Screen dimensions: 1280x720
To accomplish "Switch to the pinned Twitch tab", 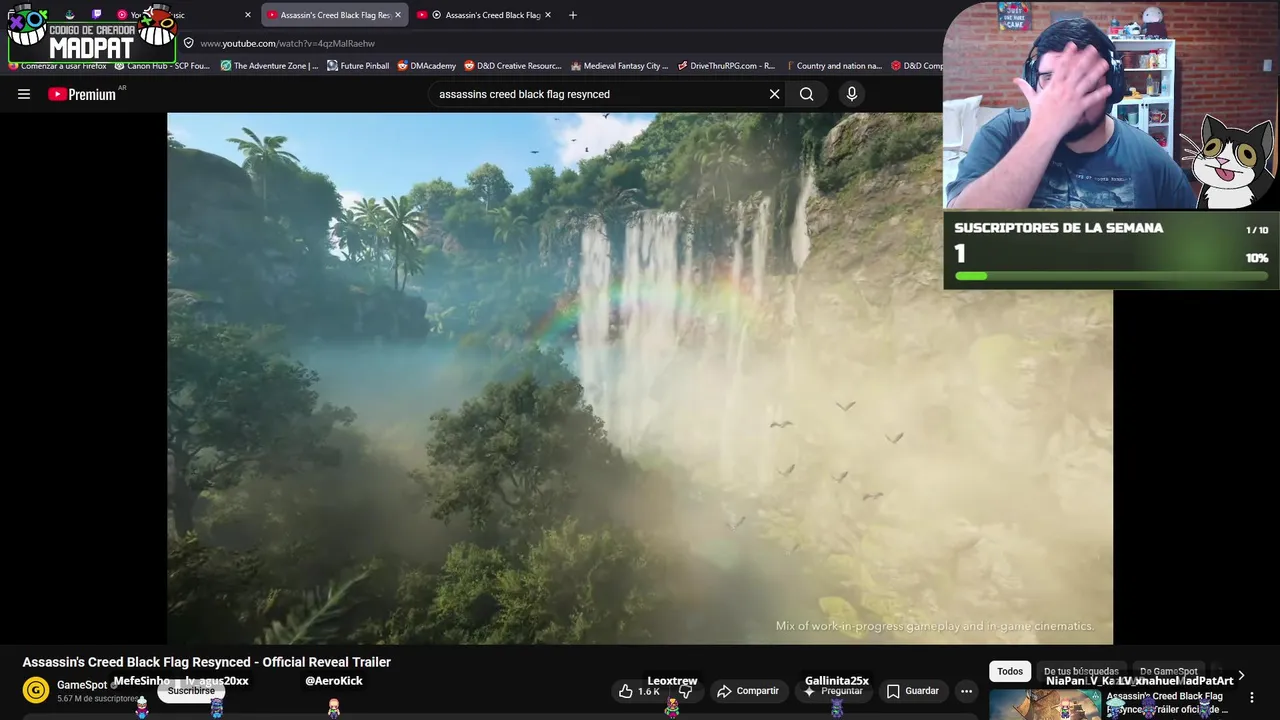I will coord(96,15).
